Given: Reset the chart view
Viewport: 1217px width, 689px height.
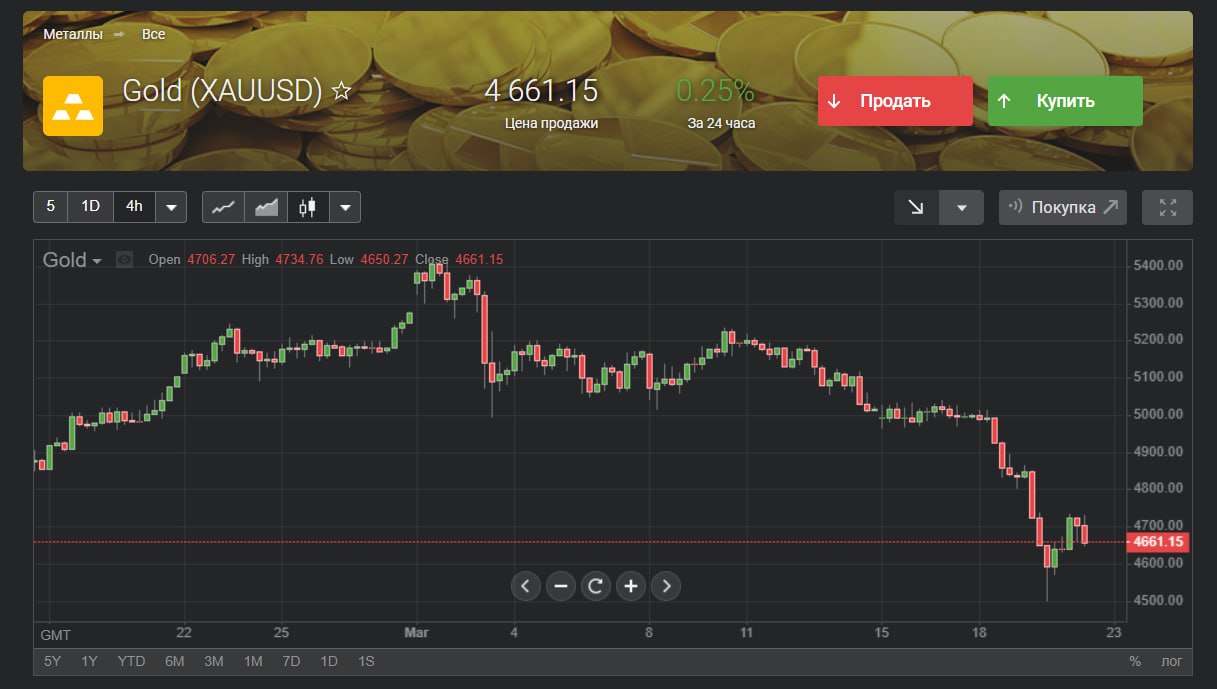Looking at the screenshot, I should click(595, 586).
